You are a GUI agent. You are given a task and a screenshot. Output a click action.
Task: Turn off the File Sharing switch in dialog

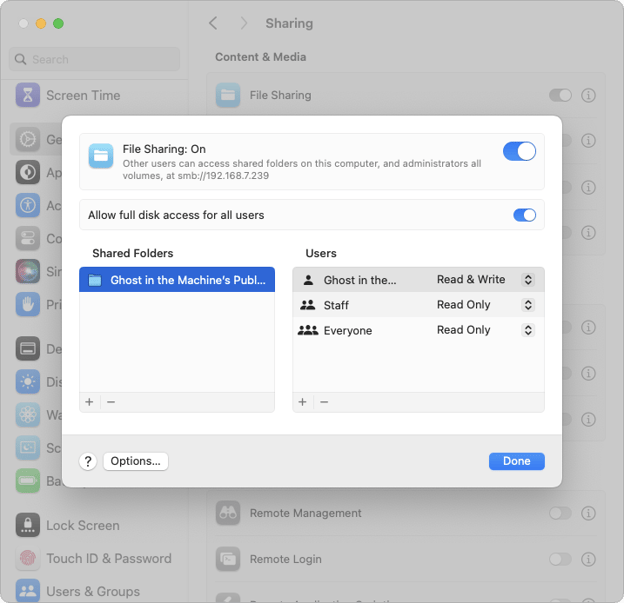tap(519, 151)
